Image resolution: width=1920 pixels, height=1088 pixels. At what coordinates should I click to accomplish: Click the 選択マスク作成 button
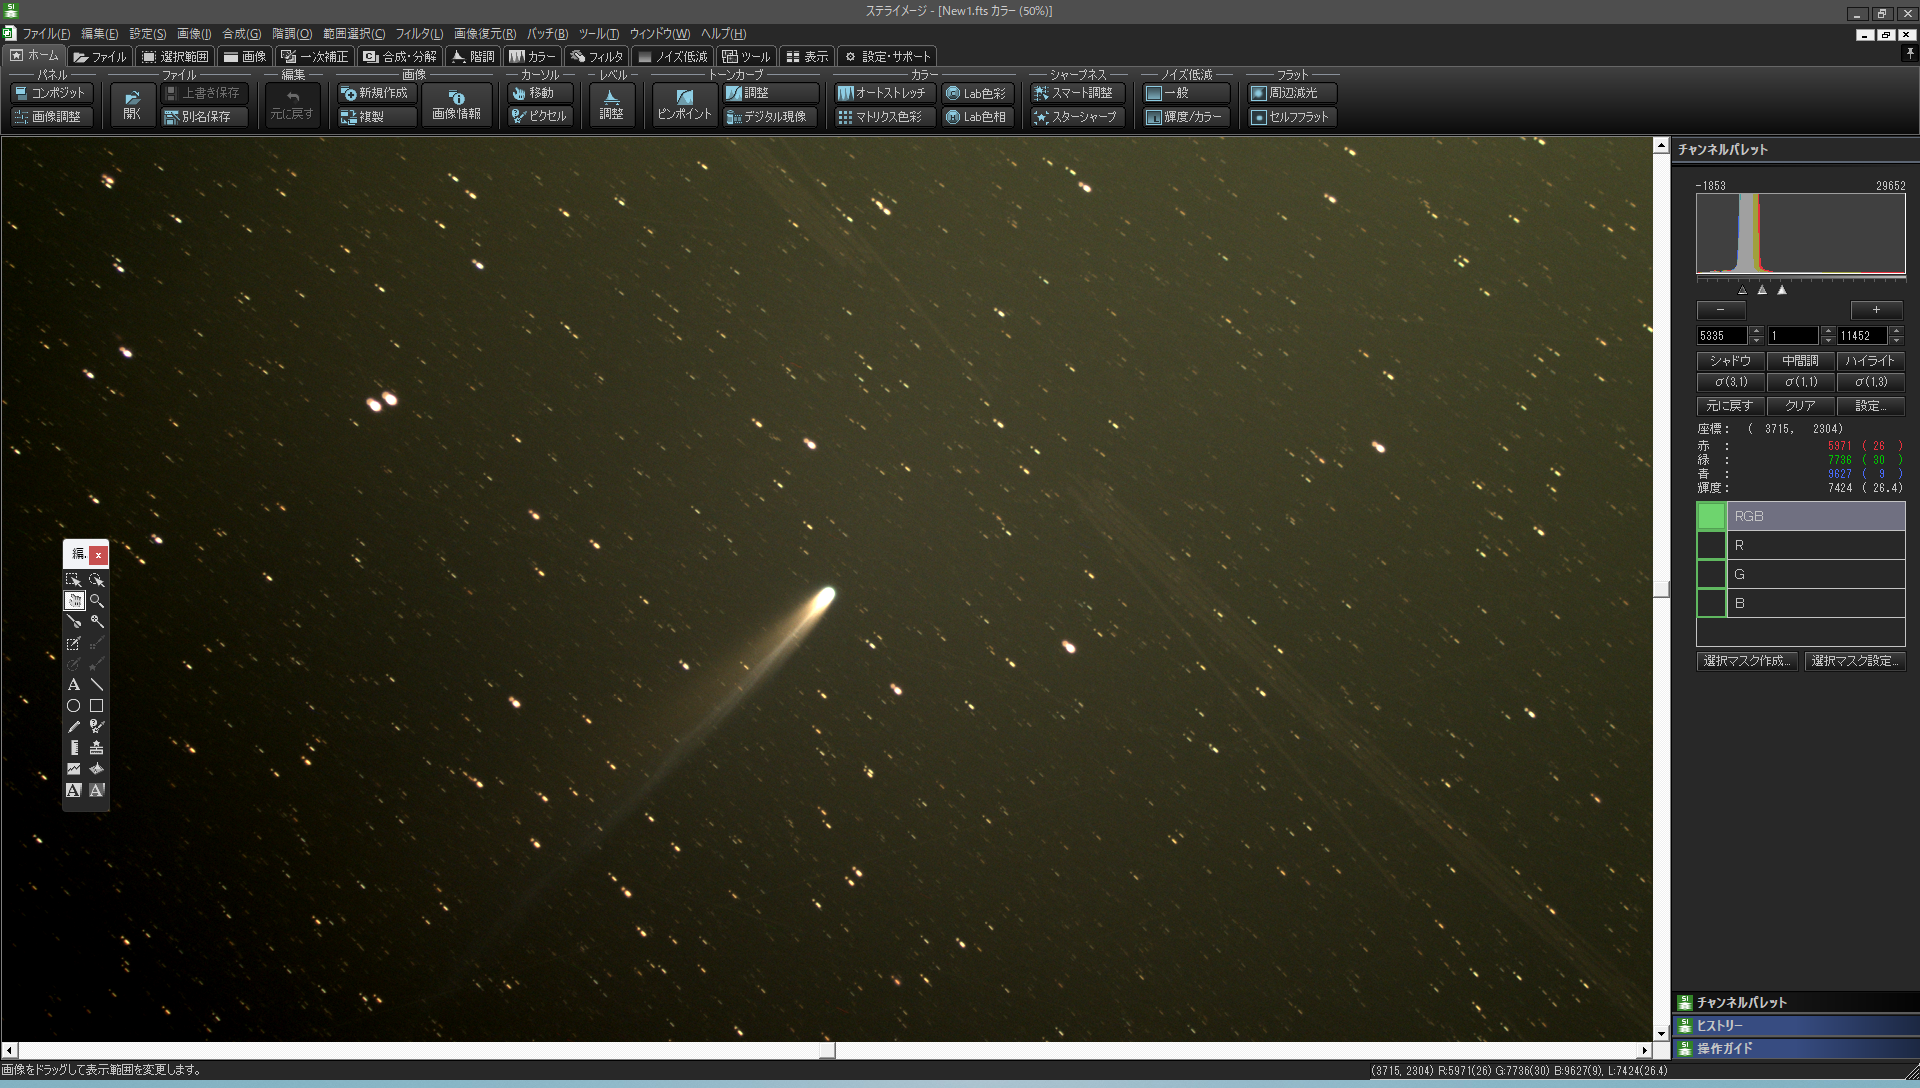(x=1746, y=661)
